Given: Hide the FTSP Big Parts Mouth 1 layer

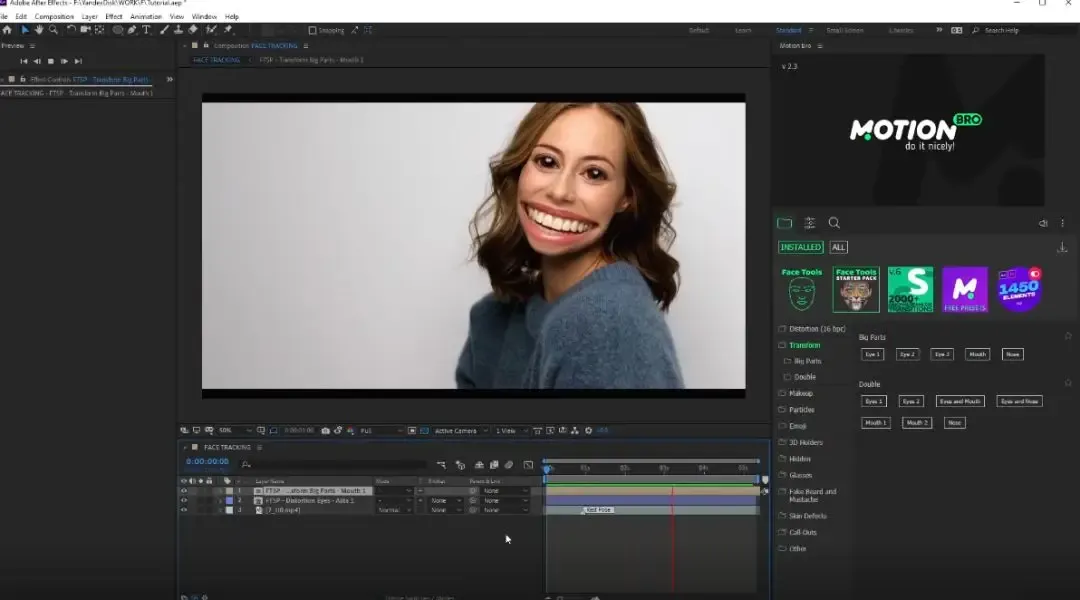Looking at the screenshot, I should pyautogui.click(x=184, y=491).
